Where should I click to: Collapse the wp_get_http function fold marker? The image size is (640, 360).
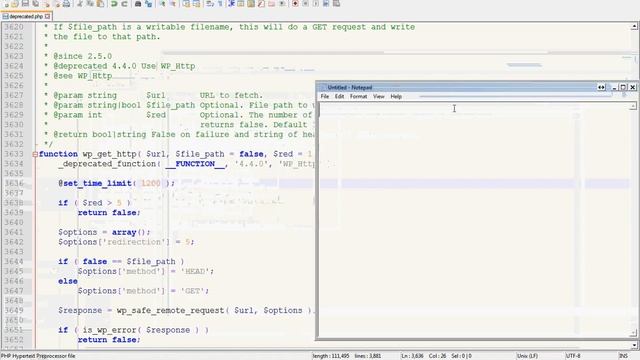tap(35, 154)
